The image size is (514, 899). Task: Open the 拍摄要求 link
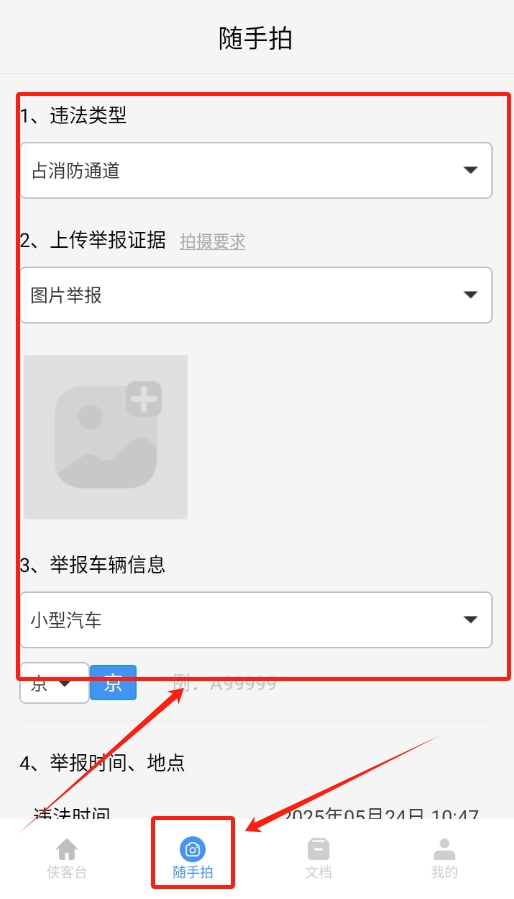coord(213,242)
